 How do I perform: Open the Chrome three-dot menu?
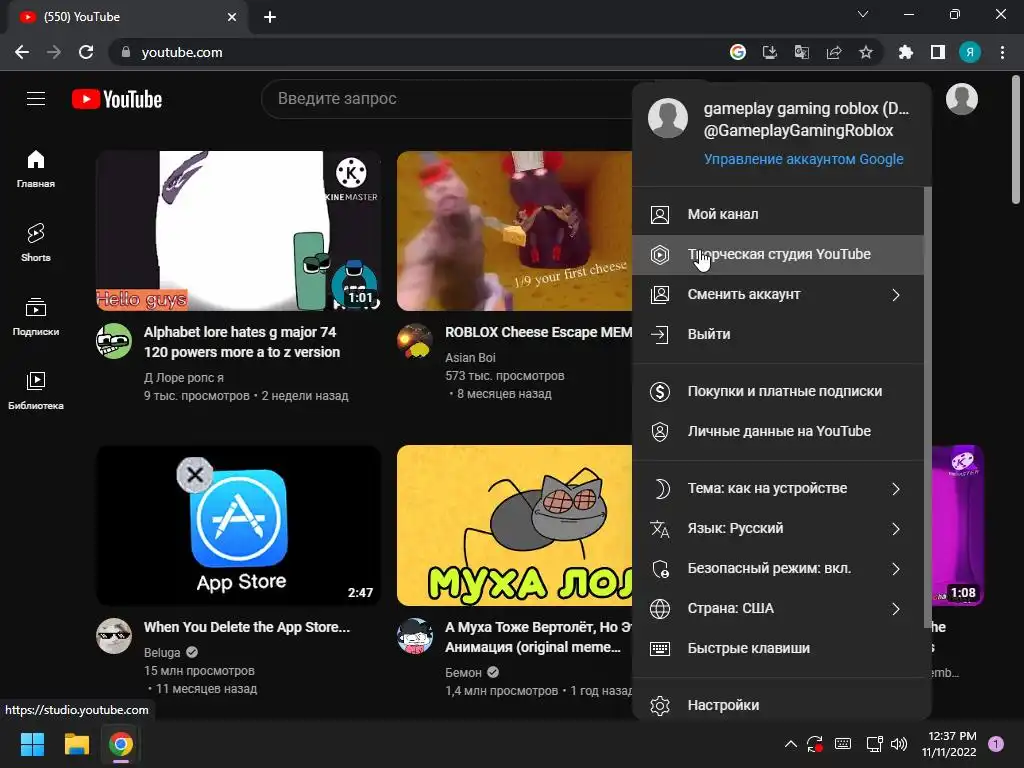click(1002, 52)
